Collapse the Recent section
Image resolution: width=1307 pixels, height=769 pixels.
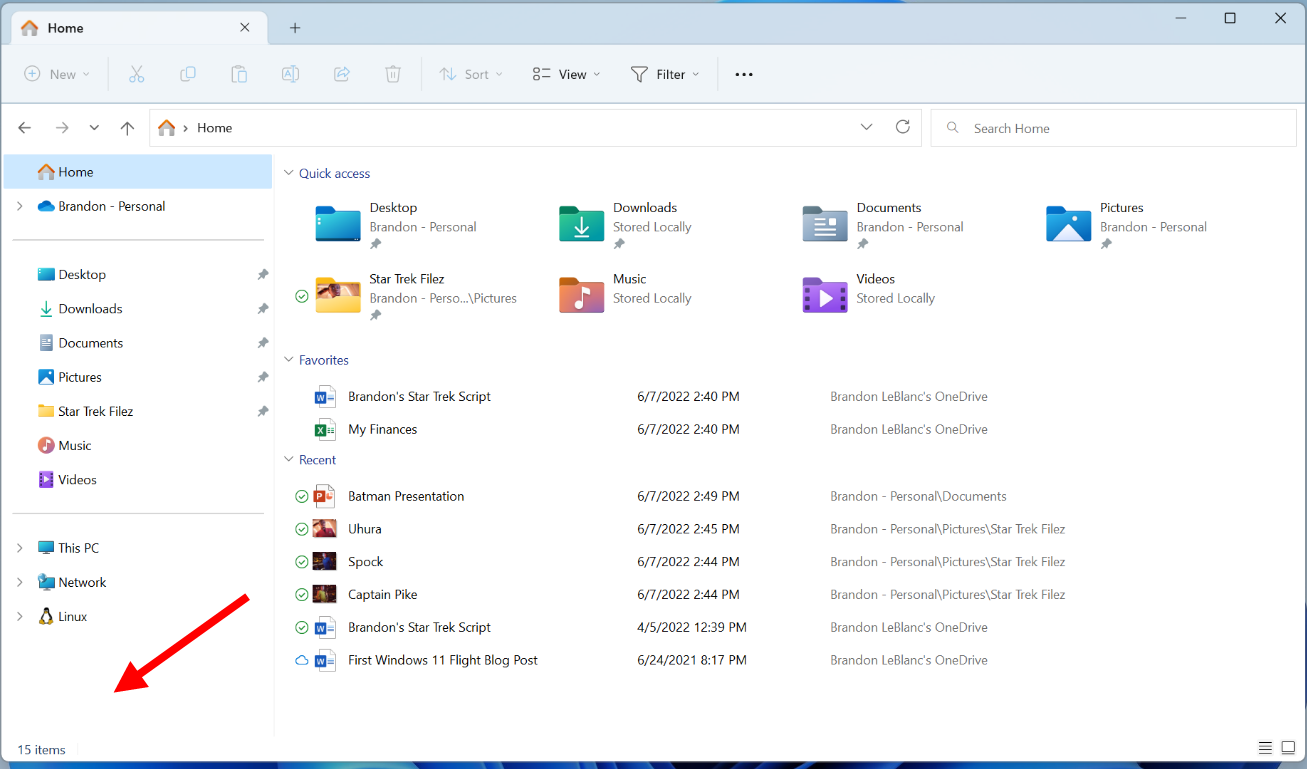[x=289, y=460]
